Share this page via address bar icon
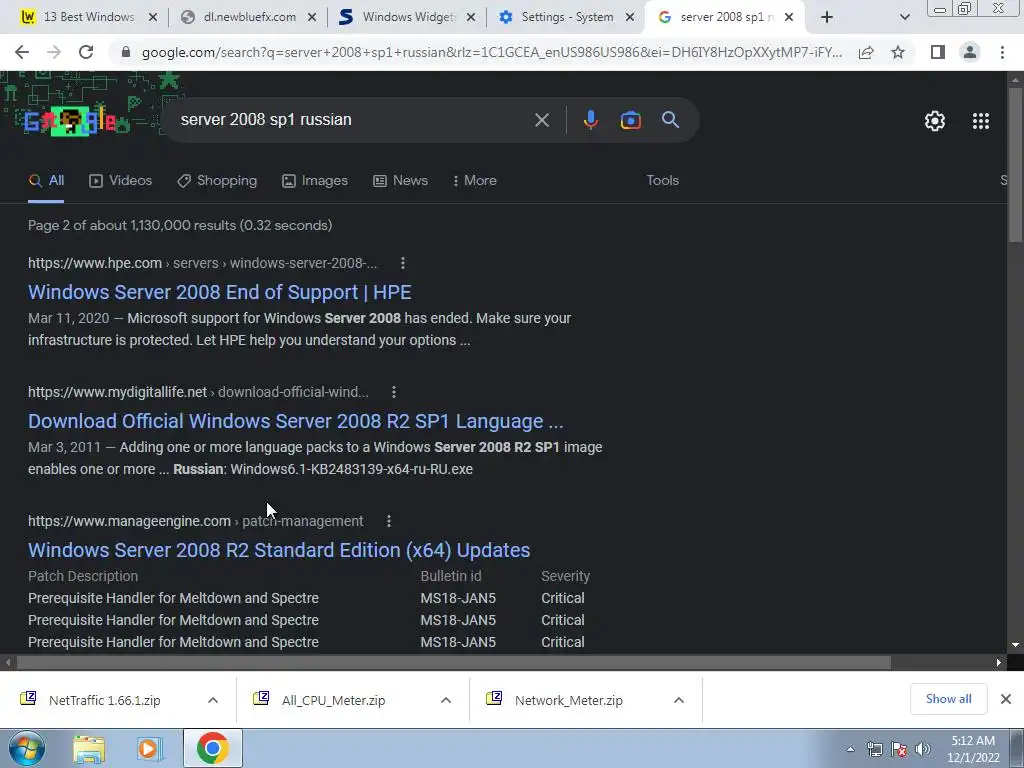Viewport: 1024px width, 768px height. 866,52
